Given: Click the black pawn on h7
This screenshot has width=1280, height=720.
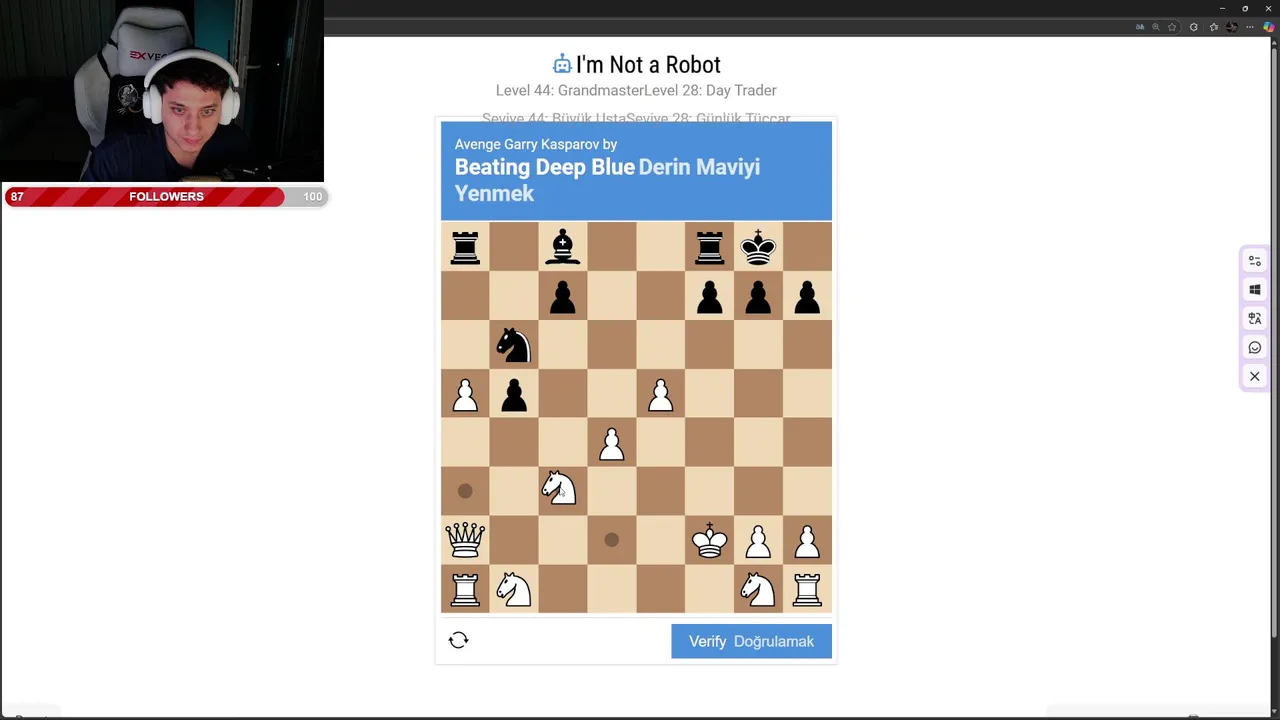Looking at the screenshot, I should tap(807, 296).
